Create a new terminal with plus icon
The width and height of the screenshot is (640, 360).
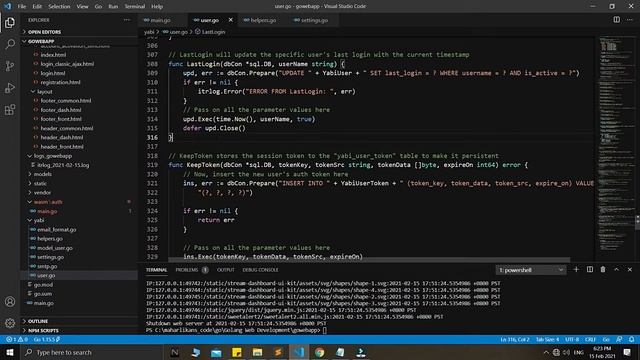coord(576,269)
